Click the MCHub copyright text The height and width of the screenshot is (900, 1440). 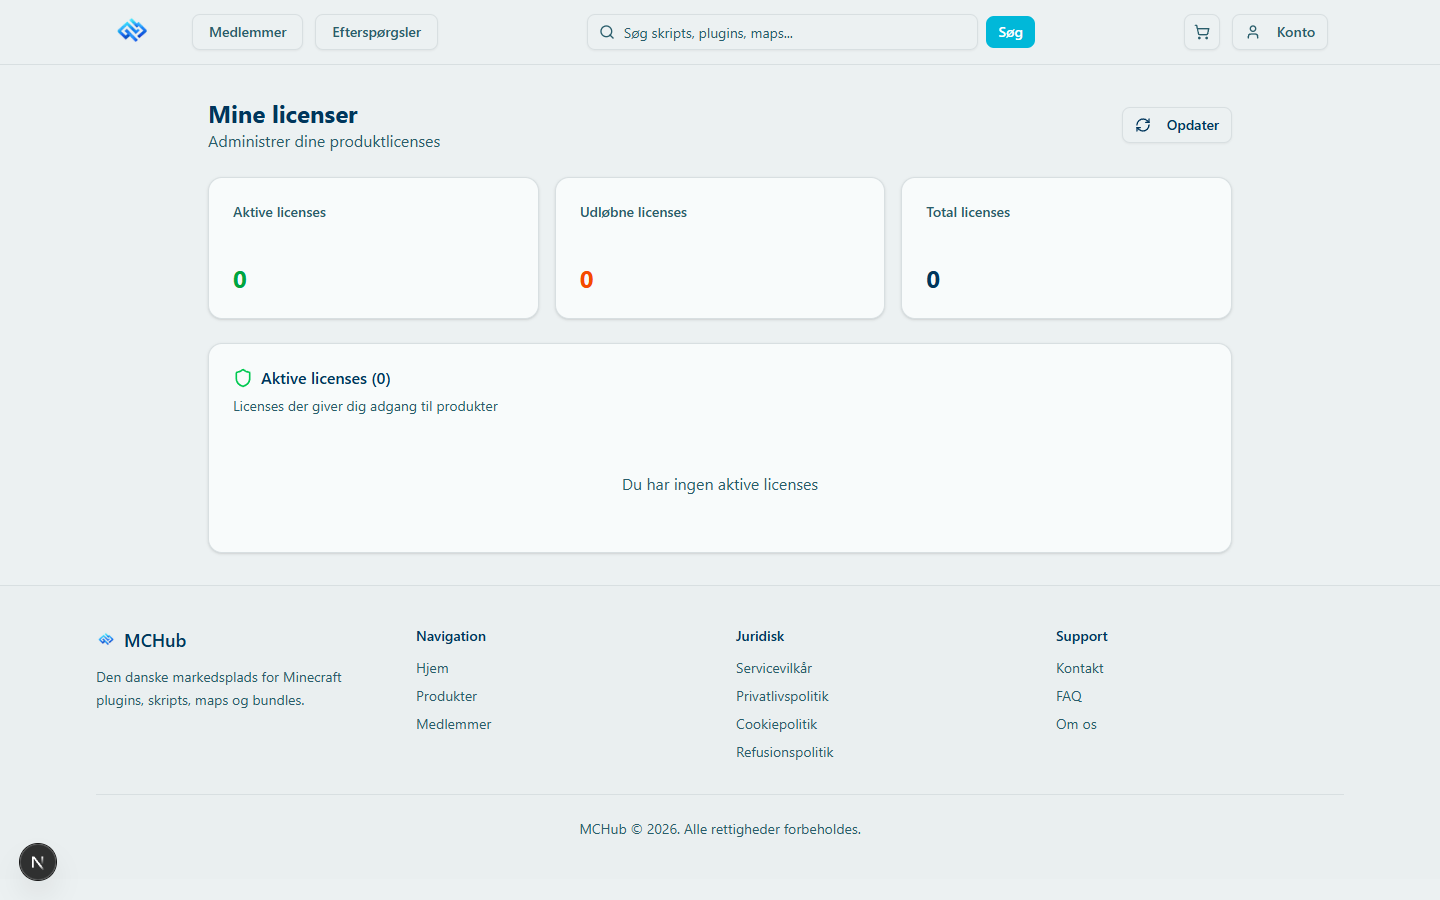click(720, 829)
